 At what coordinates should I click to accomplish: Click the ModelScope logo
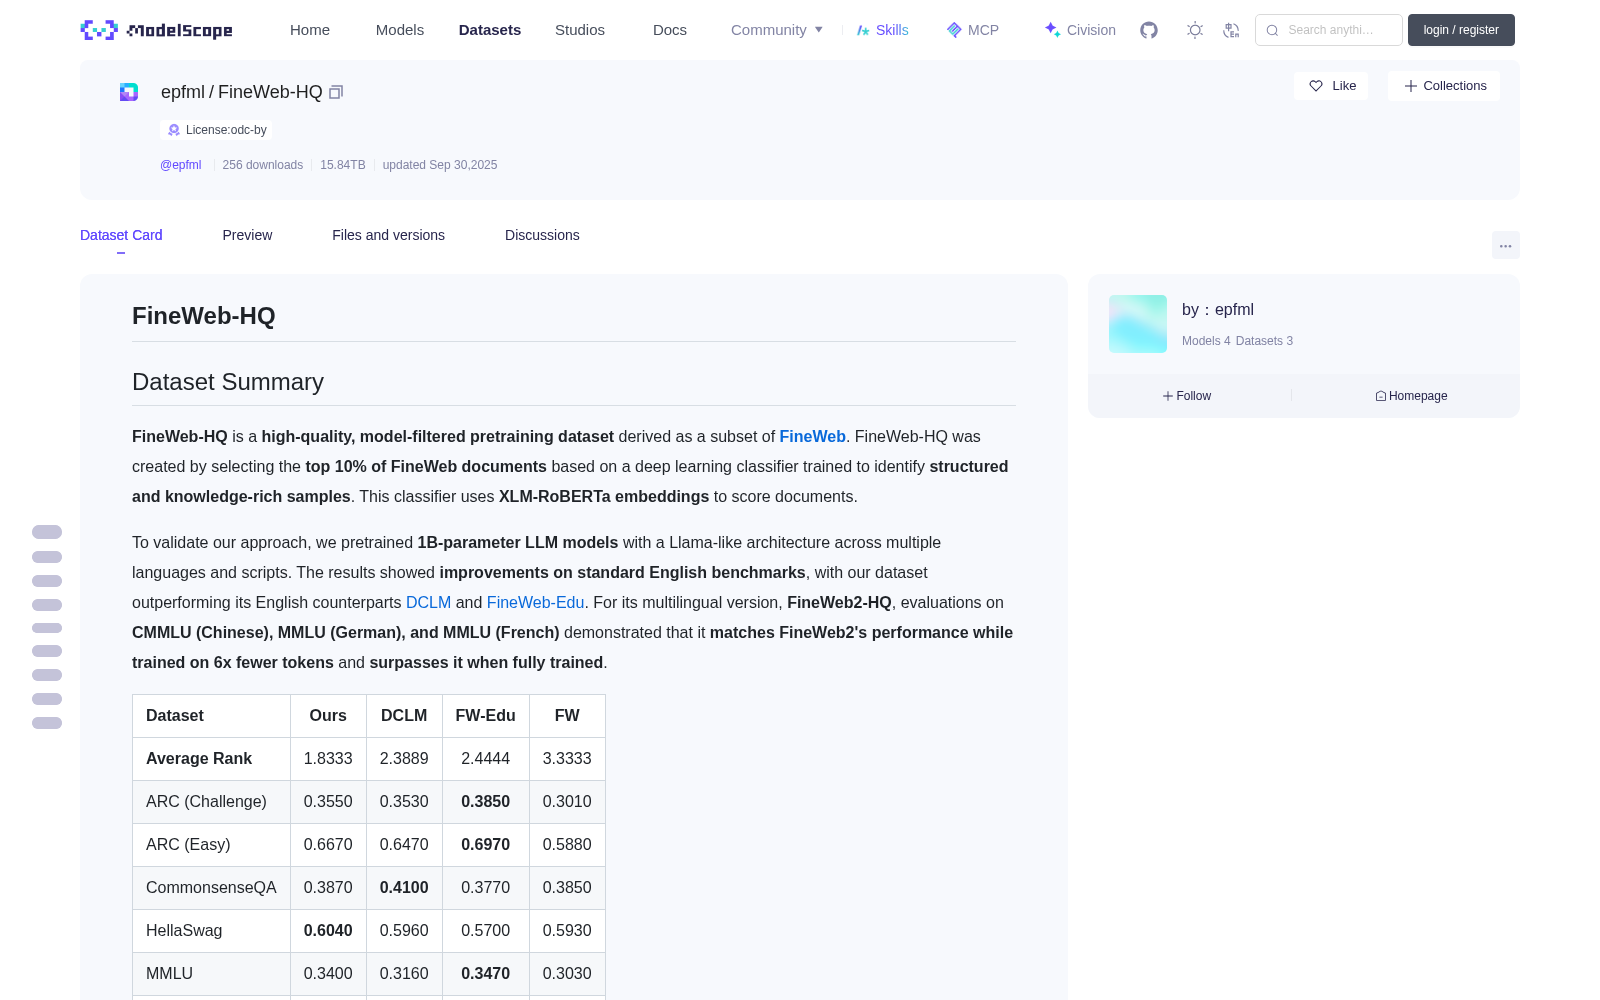157,30
